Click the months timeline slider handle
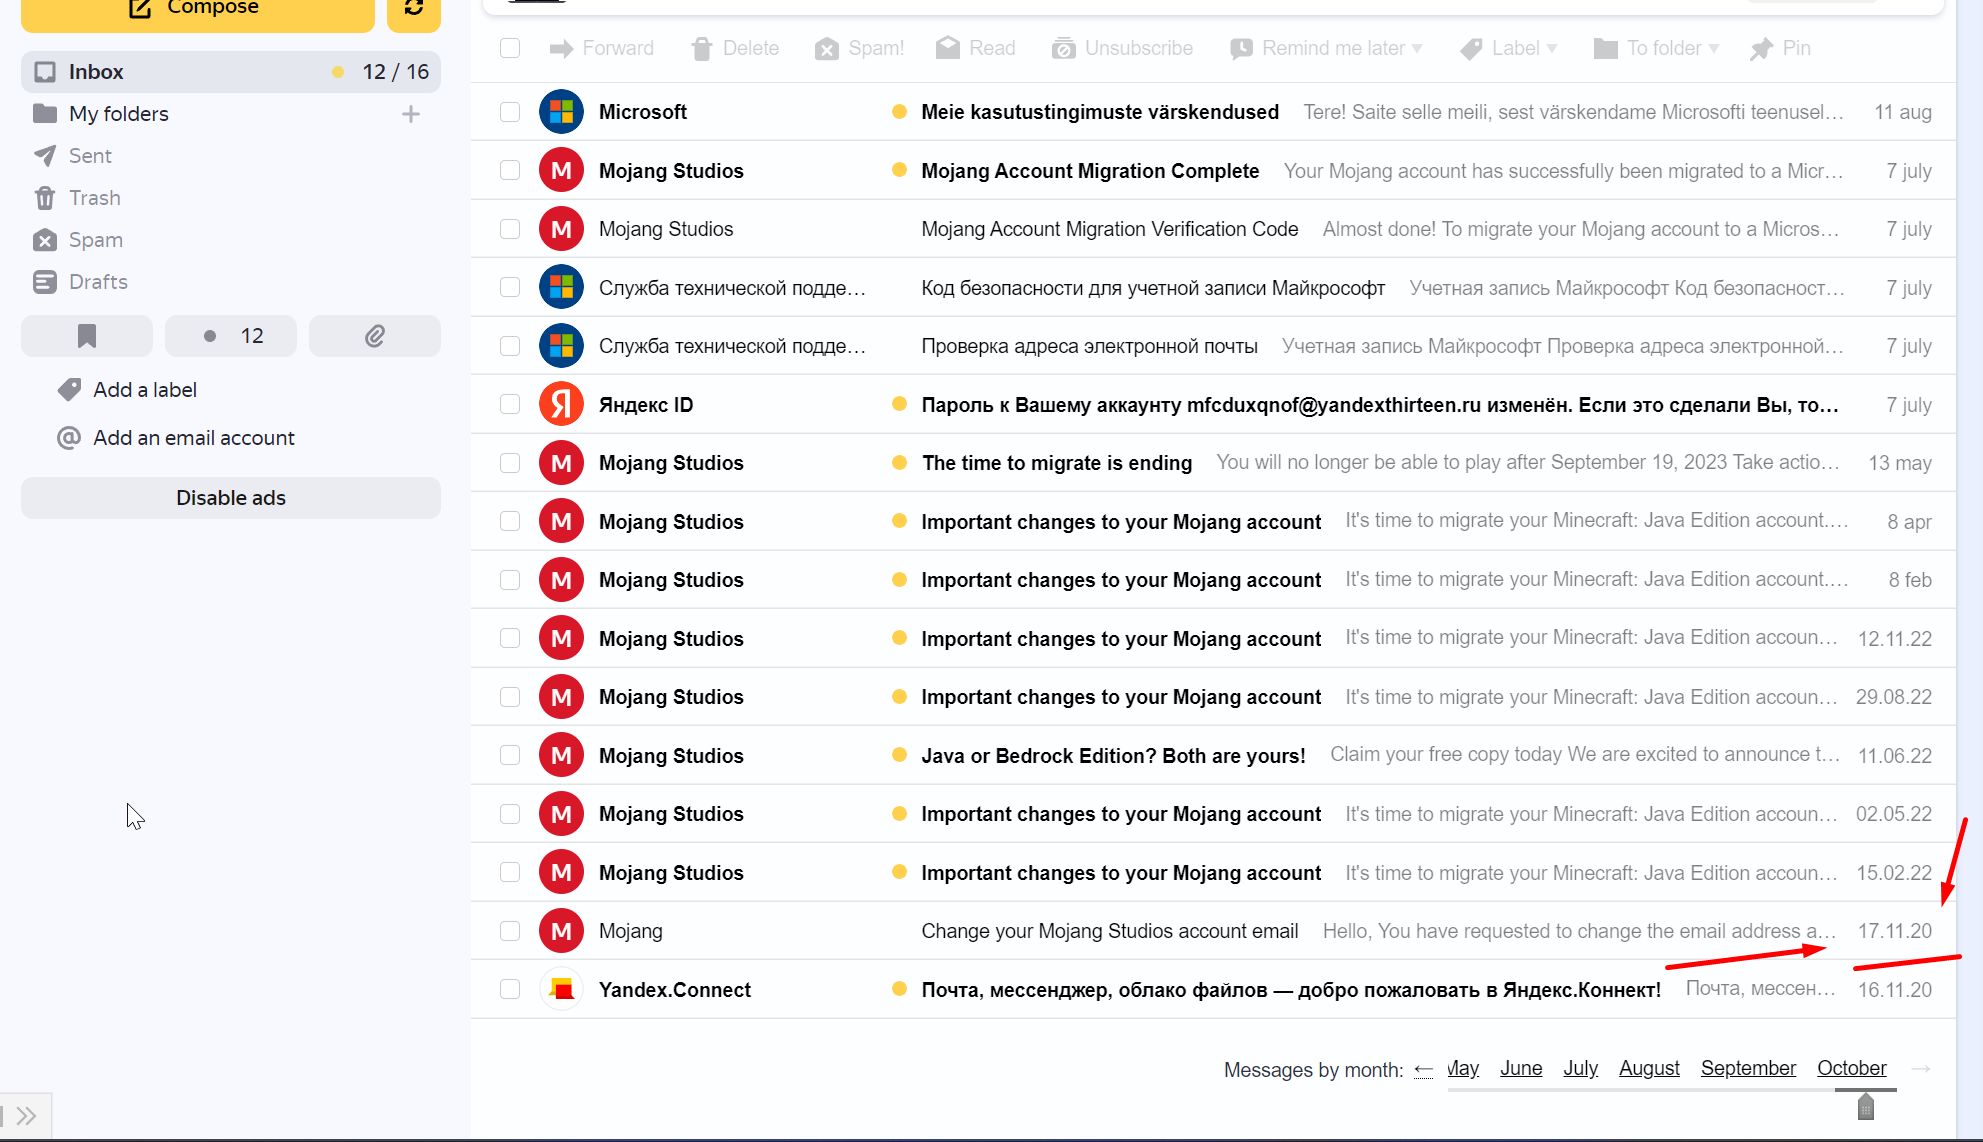 coord(1865,1106)
